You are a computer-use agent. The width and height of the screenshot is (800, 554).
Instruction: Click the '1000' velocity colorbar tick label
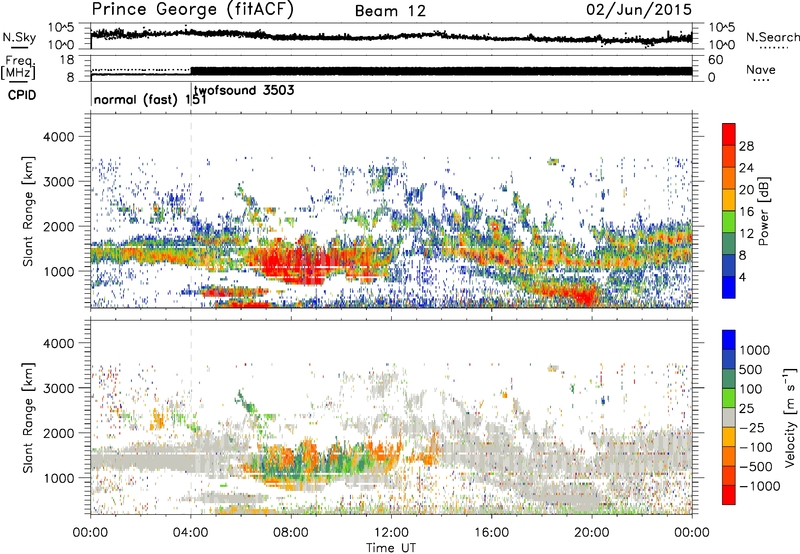754,350
